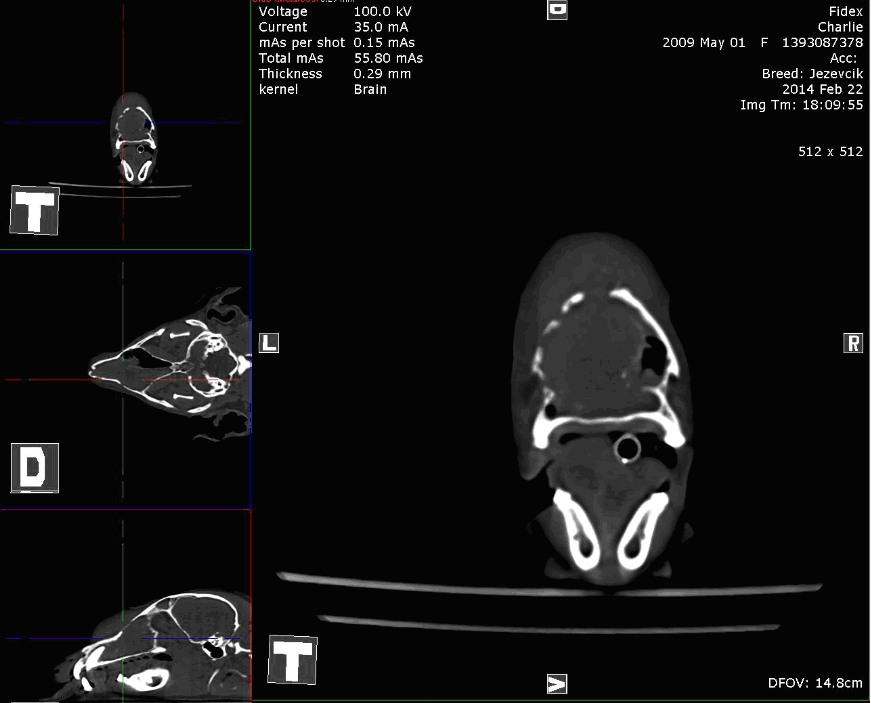The image size is (871, 703).
Task: Click the patient name 'Charlie'
Action: [x=840, y=27]
